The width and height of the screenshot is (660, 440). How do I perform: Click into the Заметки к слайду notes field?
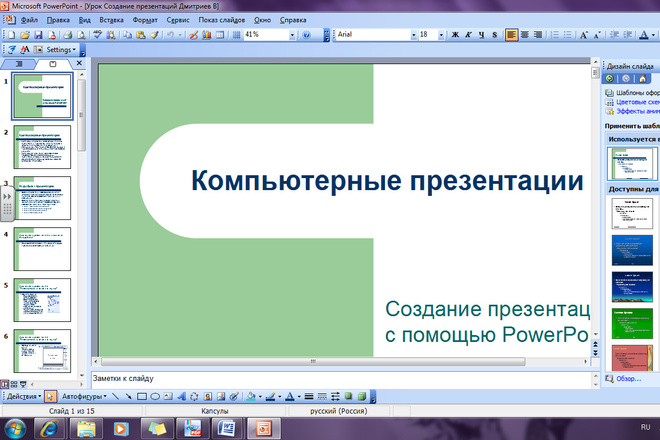tap(341, 379)
